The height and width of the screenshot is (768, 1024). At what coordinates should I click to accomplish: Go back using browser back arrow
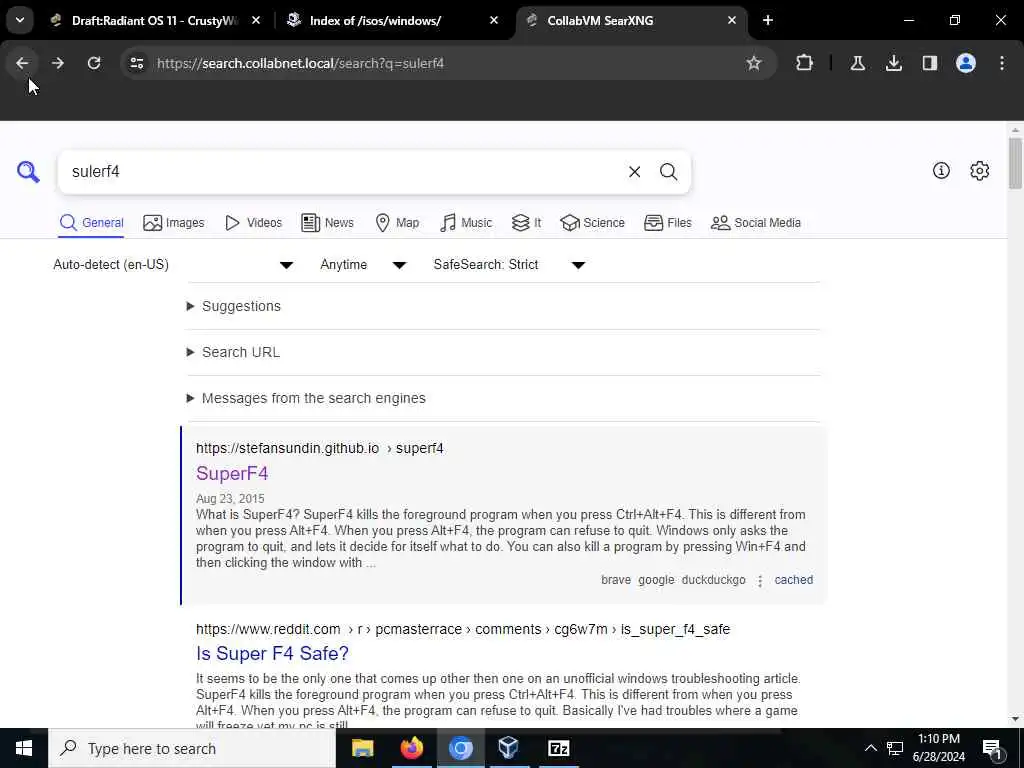click(22, 63)
